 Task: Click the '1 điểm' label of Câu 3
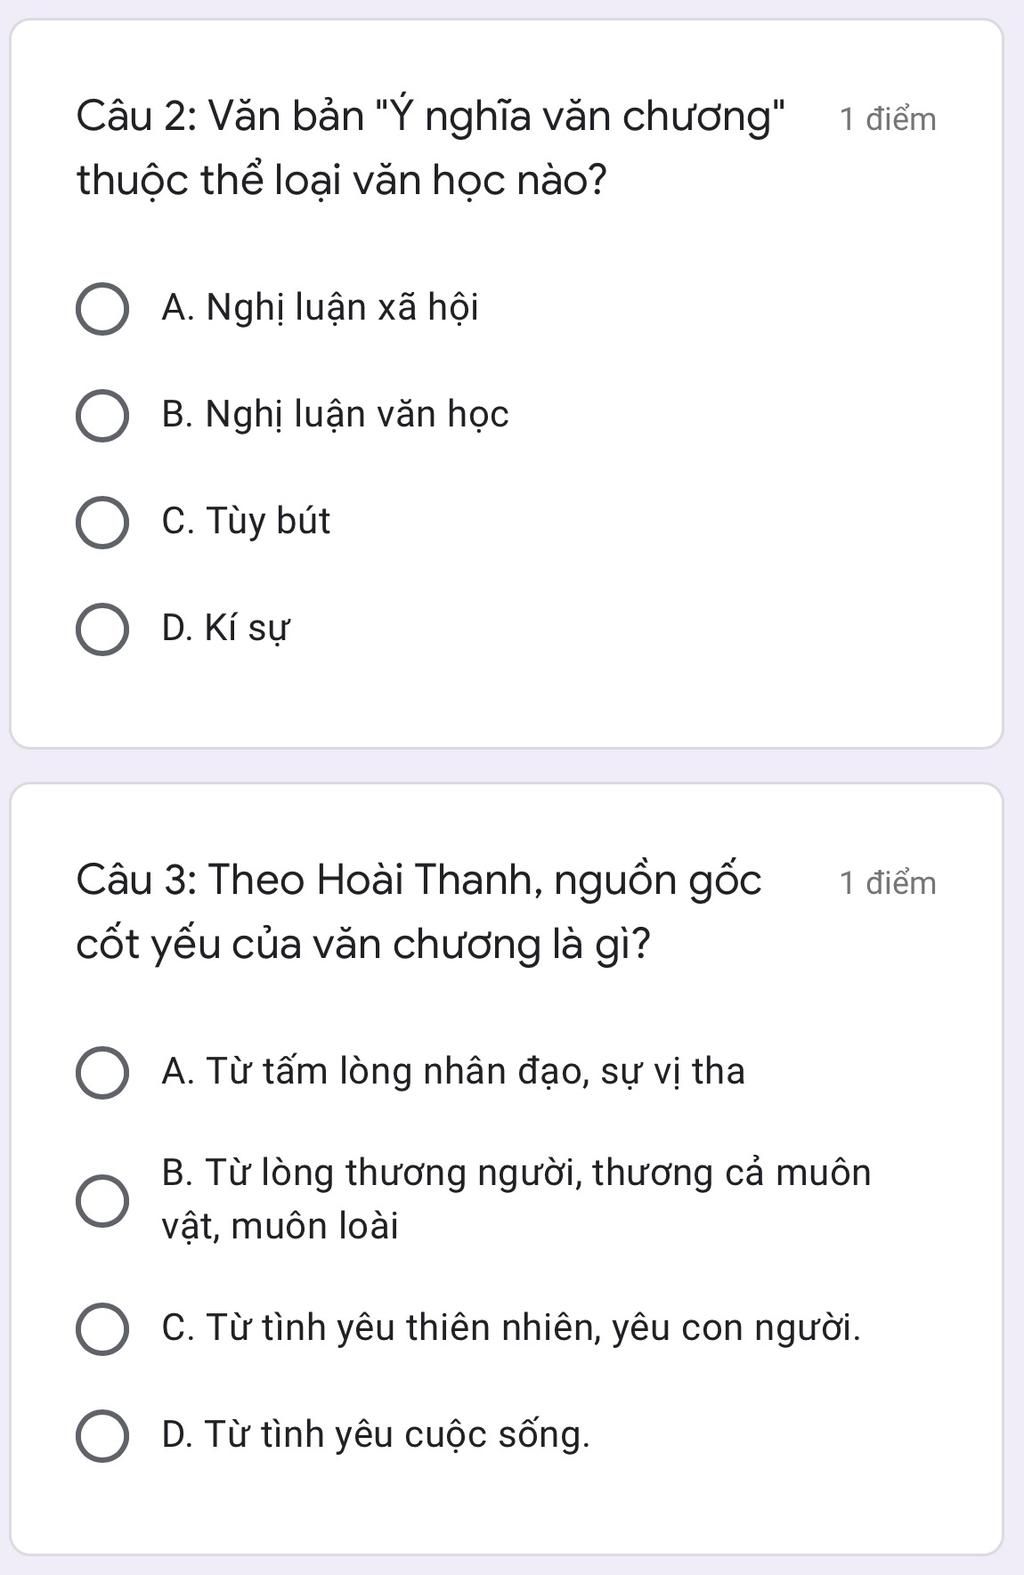click(888, 883)
